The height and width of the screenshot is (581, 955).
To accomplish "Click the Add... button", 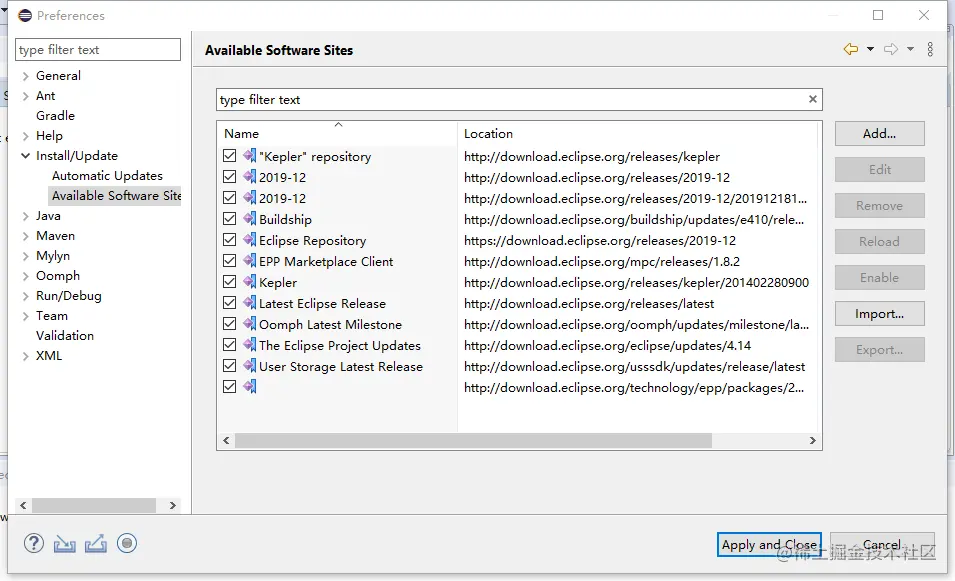I will pyautogui.click(x=879, y=133).
